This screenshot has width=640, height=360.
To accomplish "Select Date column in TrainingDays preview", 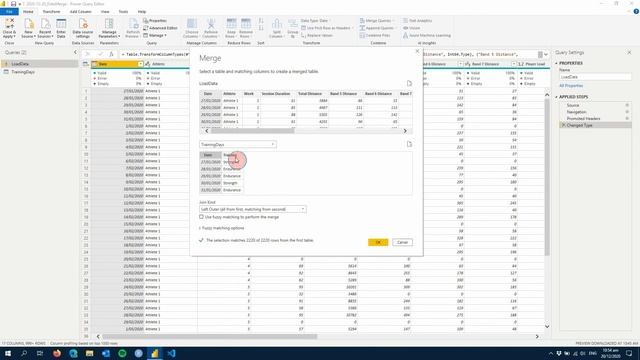I will [211, 155].
